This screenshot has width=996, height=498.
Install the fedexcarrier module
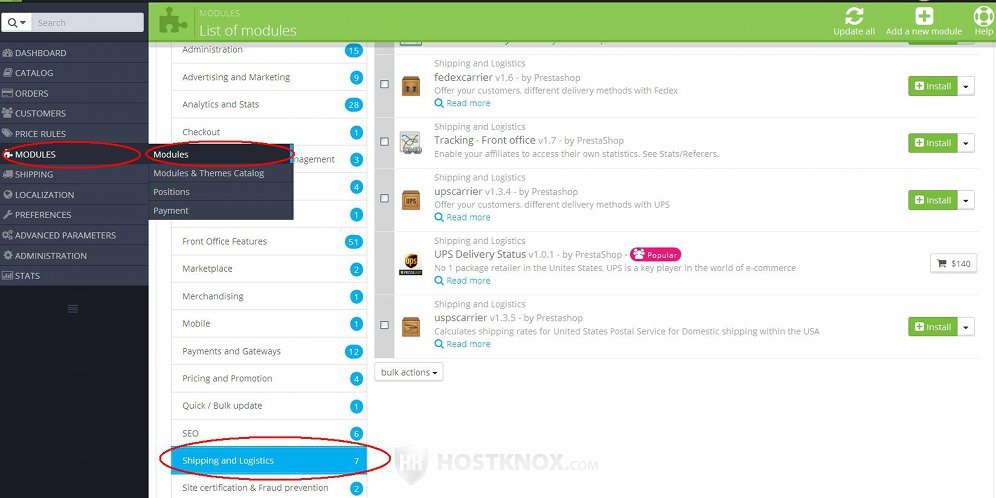coord(932,86)
